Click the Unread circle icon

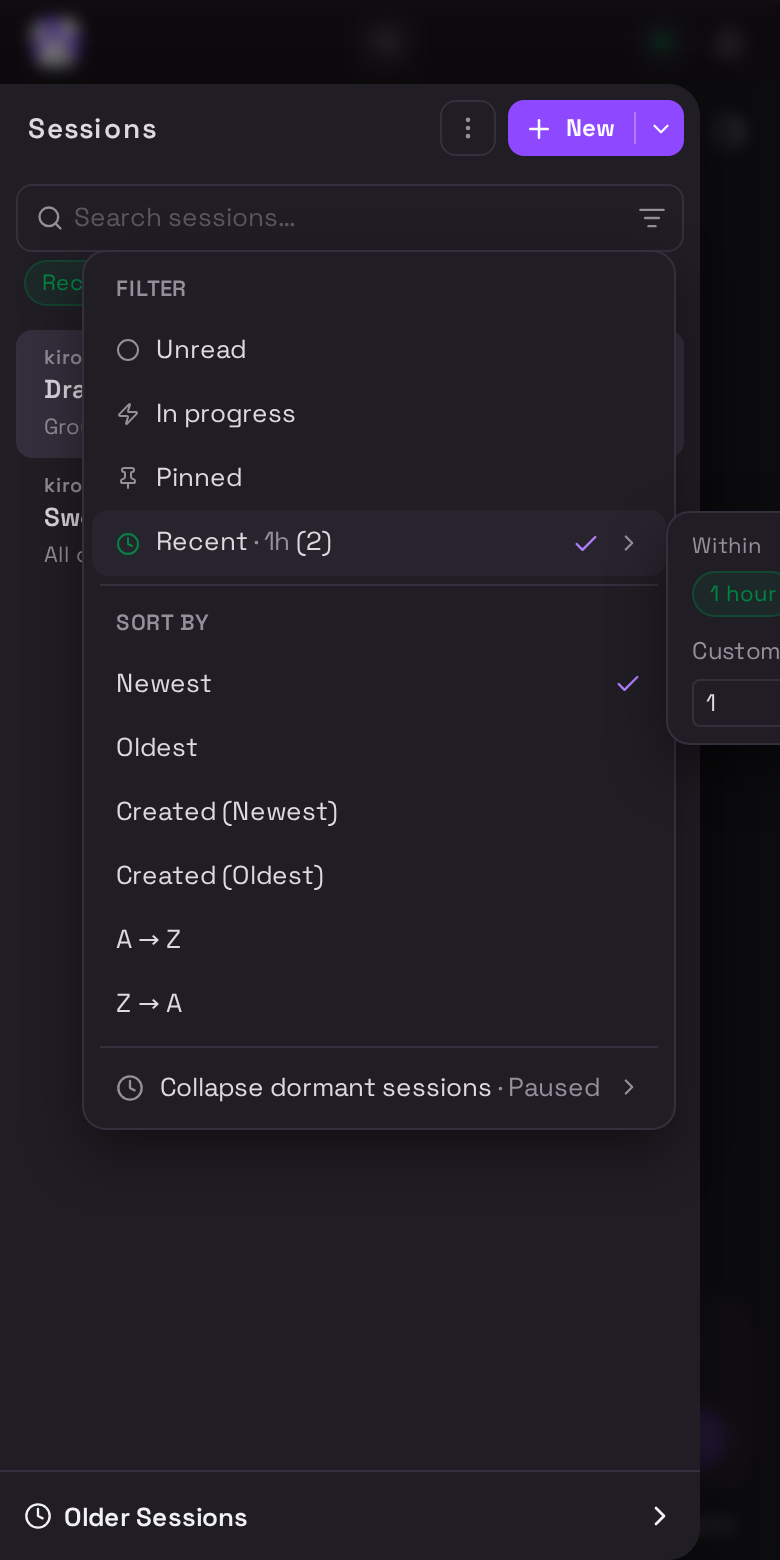pos(128,350)
